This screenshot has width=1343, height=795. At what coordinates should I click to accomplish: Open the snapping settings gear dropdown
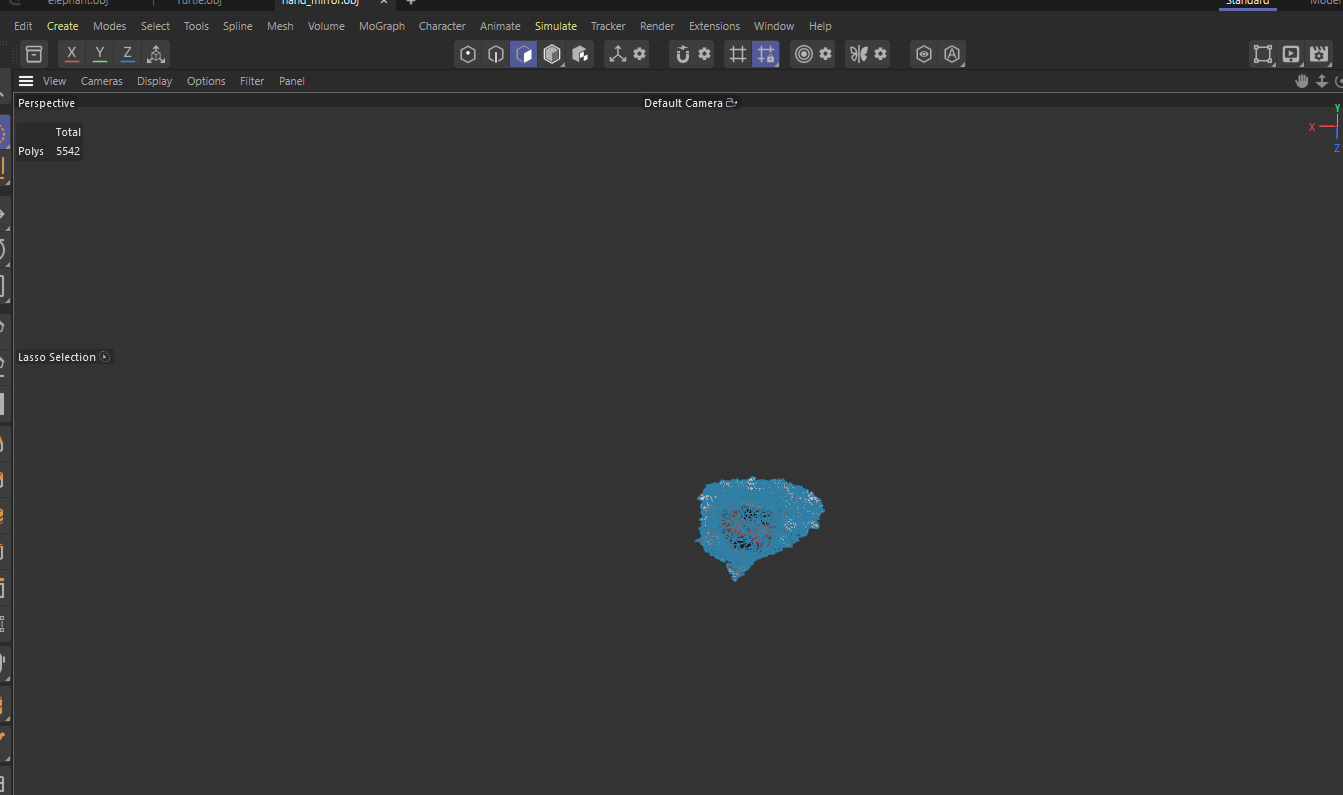pyautogui.click(x=703, y=54)
